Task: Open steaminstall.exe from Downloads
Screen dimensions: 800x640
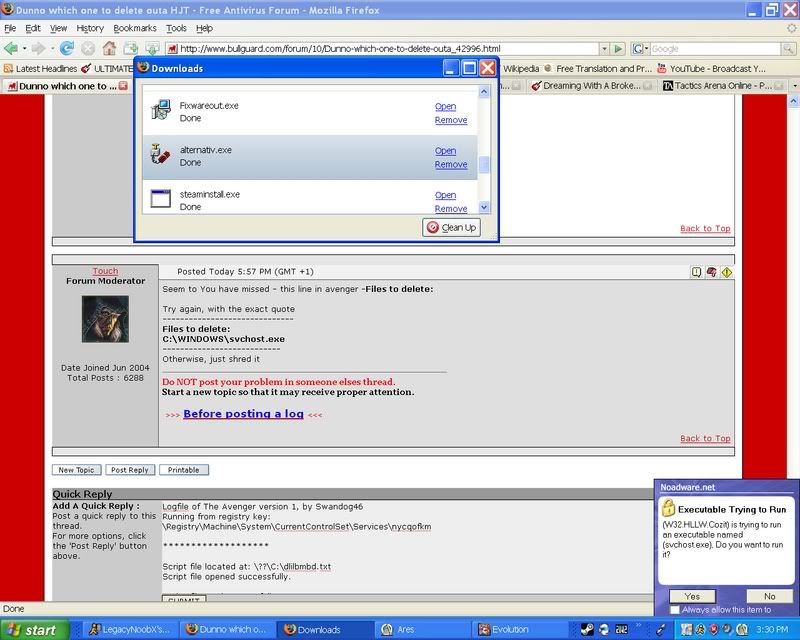Action: [445, 195]
